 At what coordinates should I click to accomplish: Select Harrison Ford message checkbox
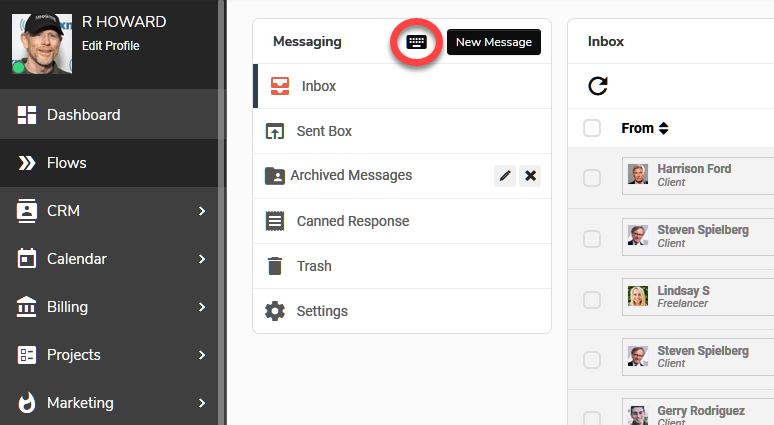click(x=592, y=178)
